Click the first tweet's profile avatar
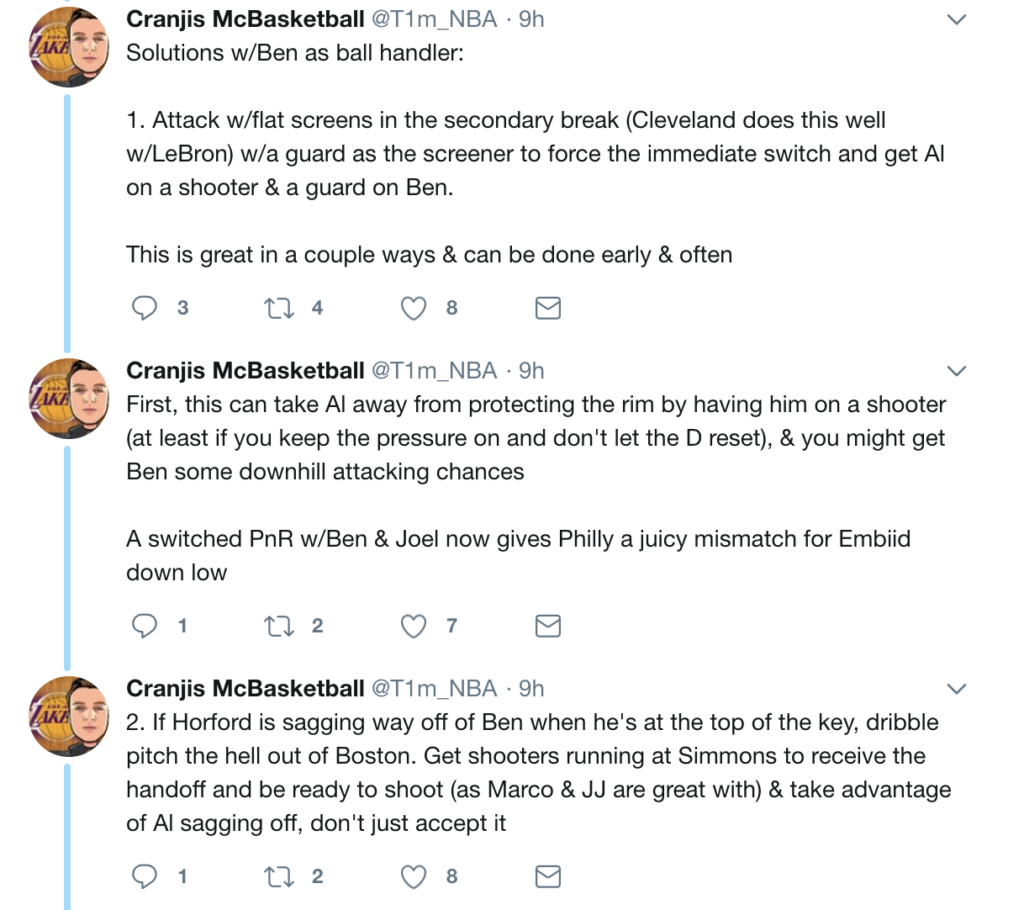Viewport: 1024px width, 910px height. [x=67, y=48]
